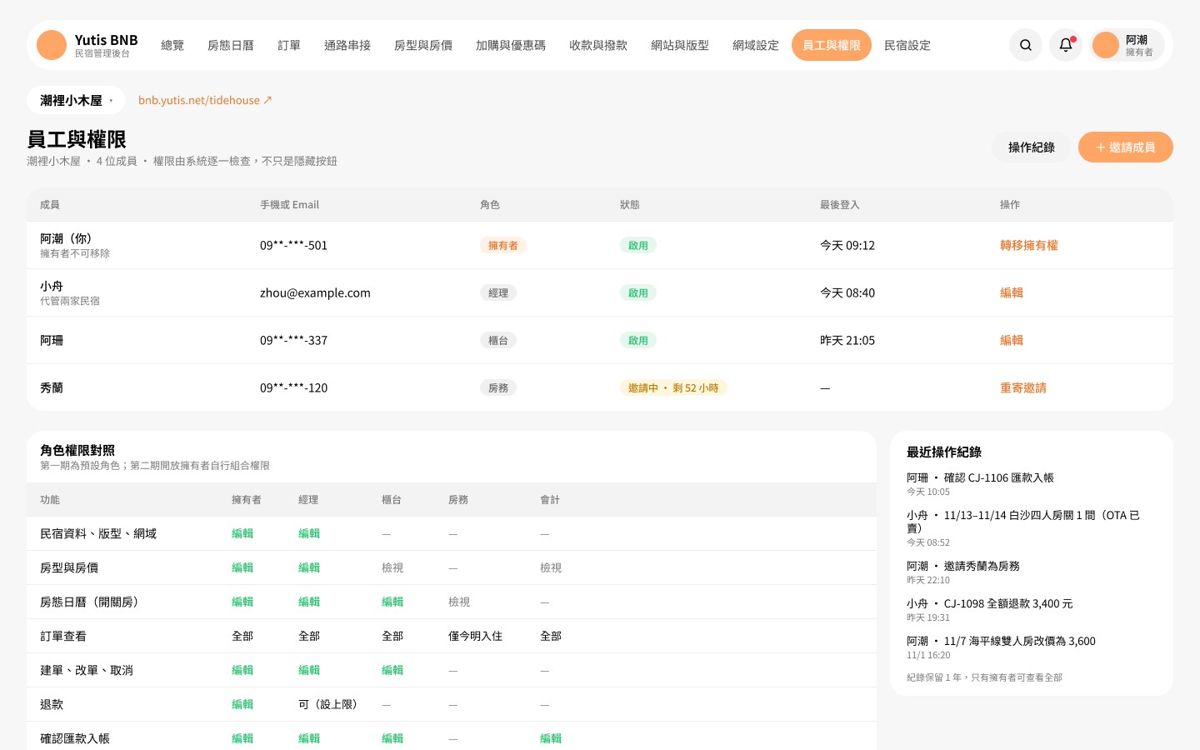Click the 最近操作紀錄 heading

point(944,452)
